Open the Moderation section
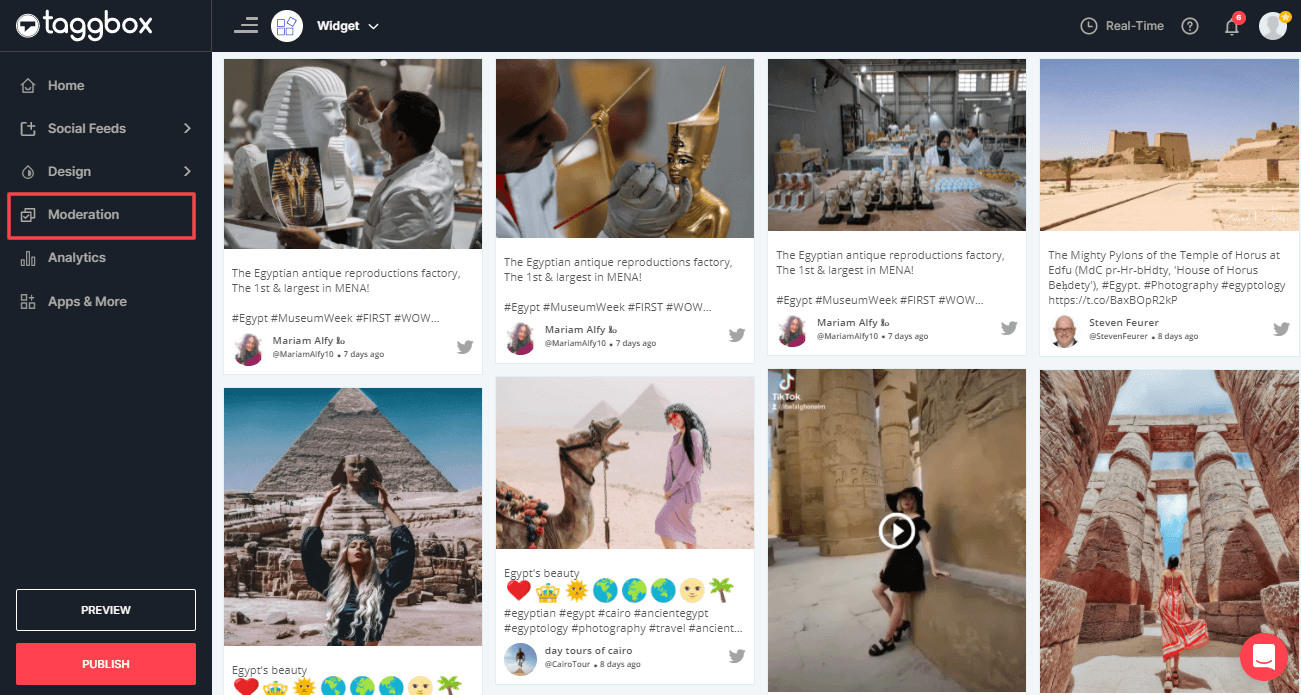 (83, 214)
